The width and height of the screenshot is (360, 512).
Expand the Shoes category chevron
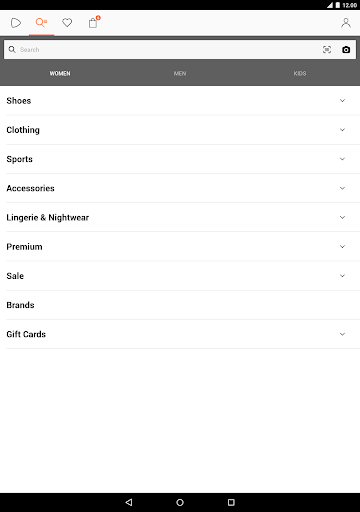tap(342, 101)
